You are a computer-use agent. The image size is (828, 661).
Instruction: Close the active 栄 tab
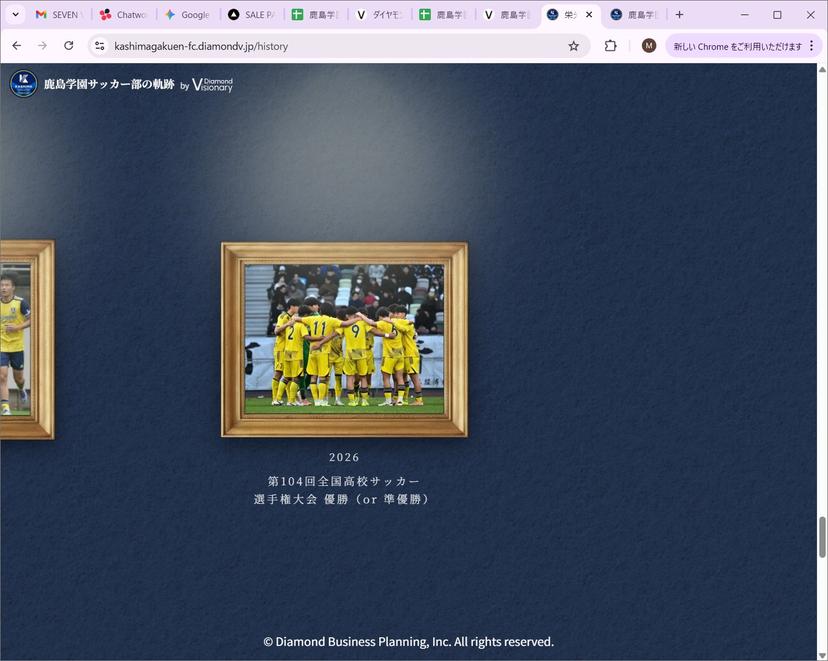pyautogui.click(x=589, y=15)
